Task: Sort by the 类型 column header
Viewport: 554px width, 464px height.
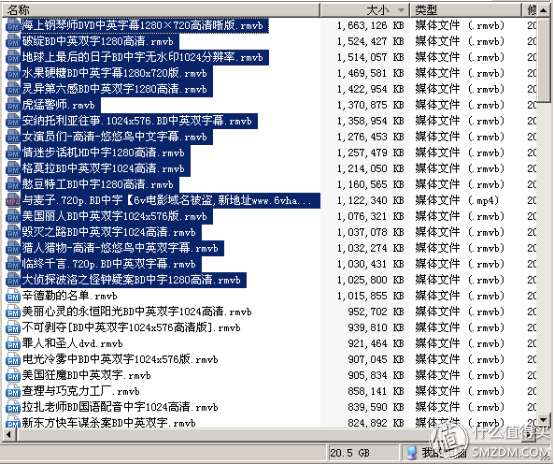Action: (x=466, y=10)
